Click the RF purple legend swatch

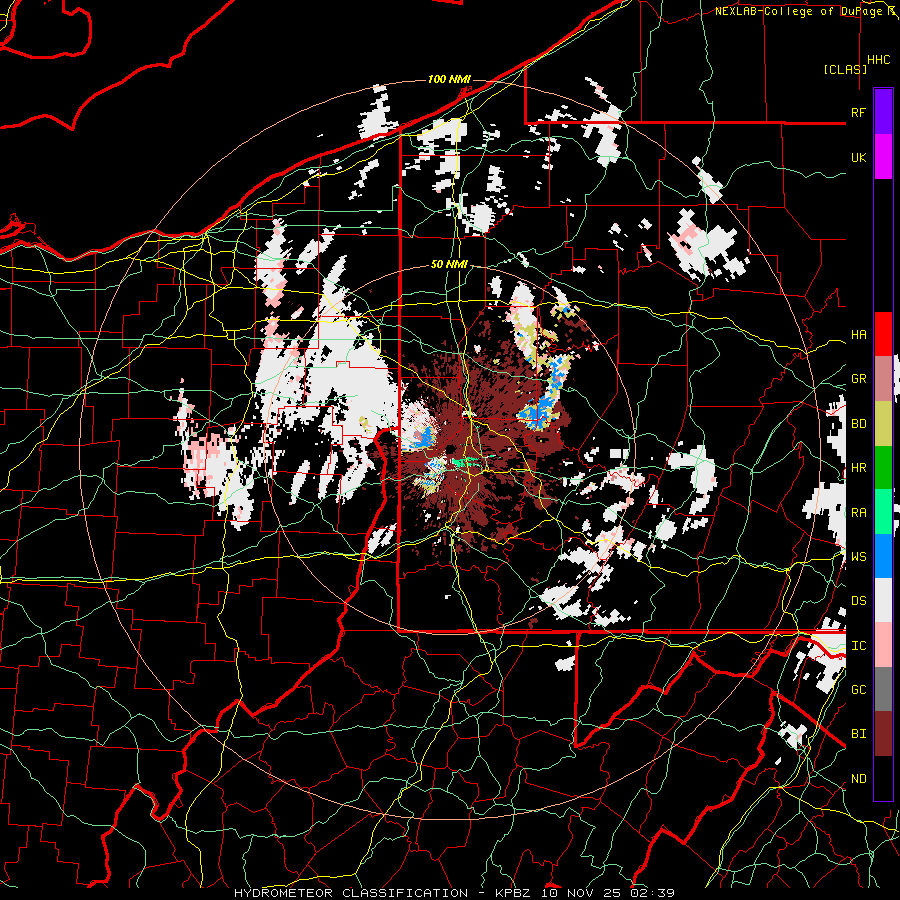tap(883, 112)
